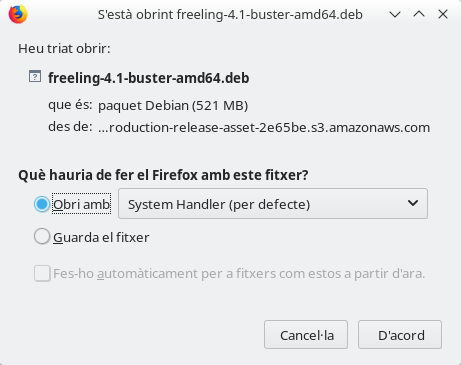Viewport: 461px width, 365px height.
Task: Close the dialog with the X icon
Action: 443,14
